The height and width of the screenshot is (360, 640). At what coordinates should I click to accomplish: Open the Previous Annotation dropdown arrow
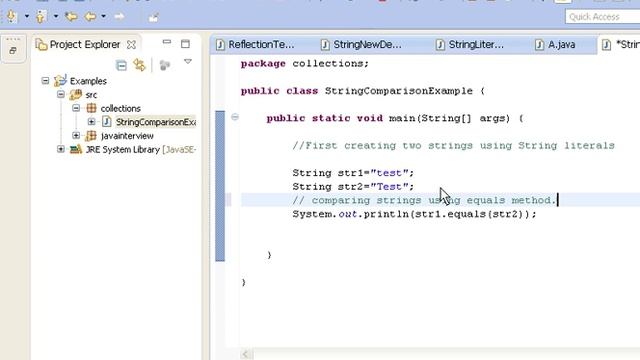[x=56, y=16]
